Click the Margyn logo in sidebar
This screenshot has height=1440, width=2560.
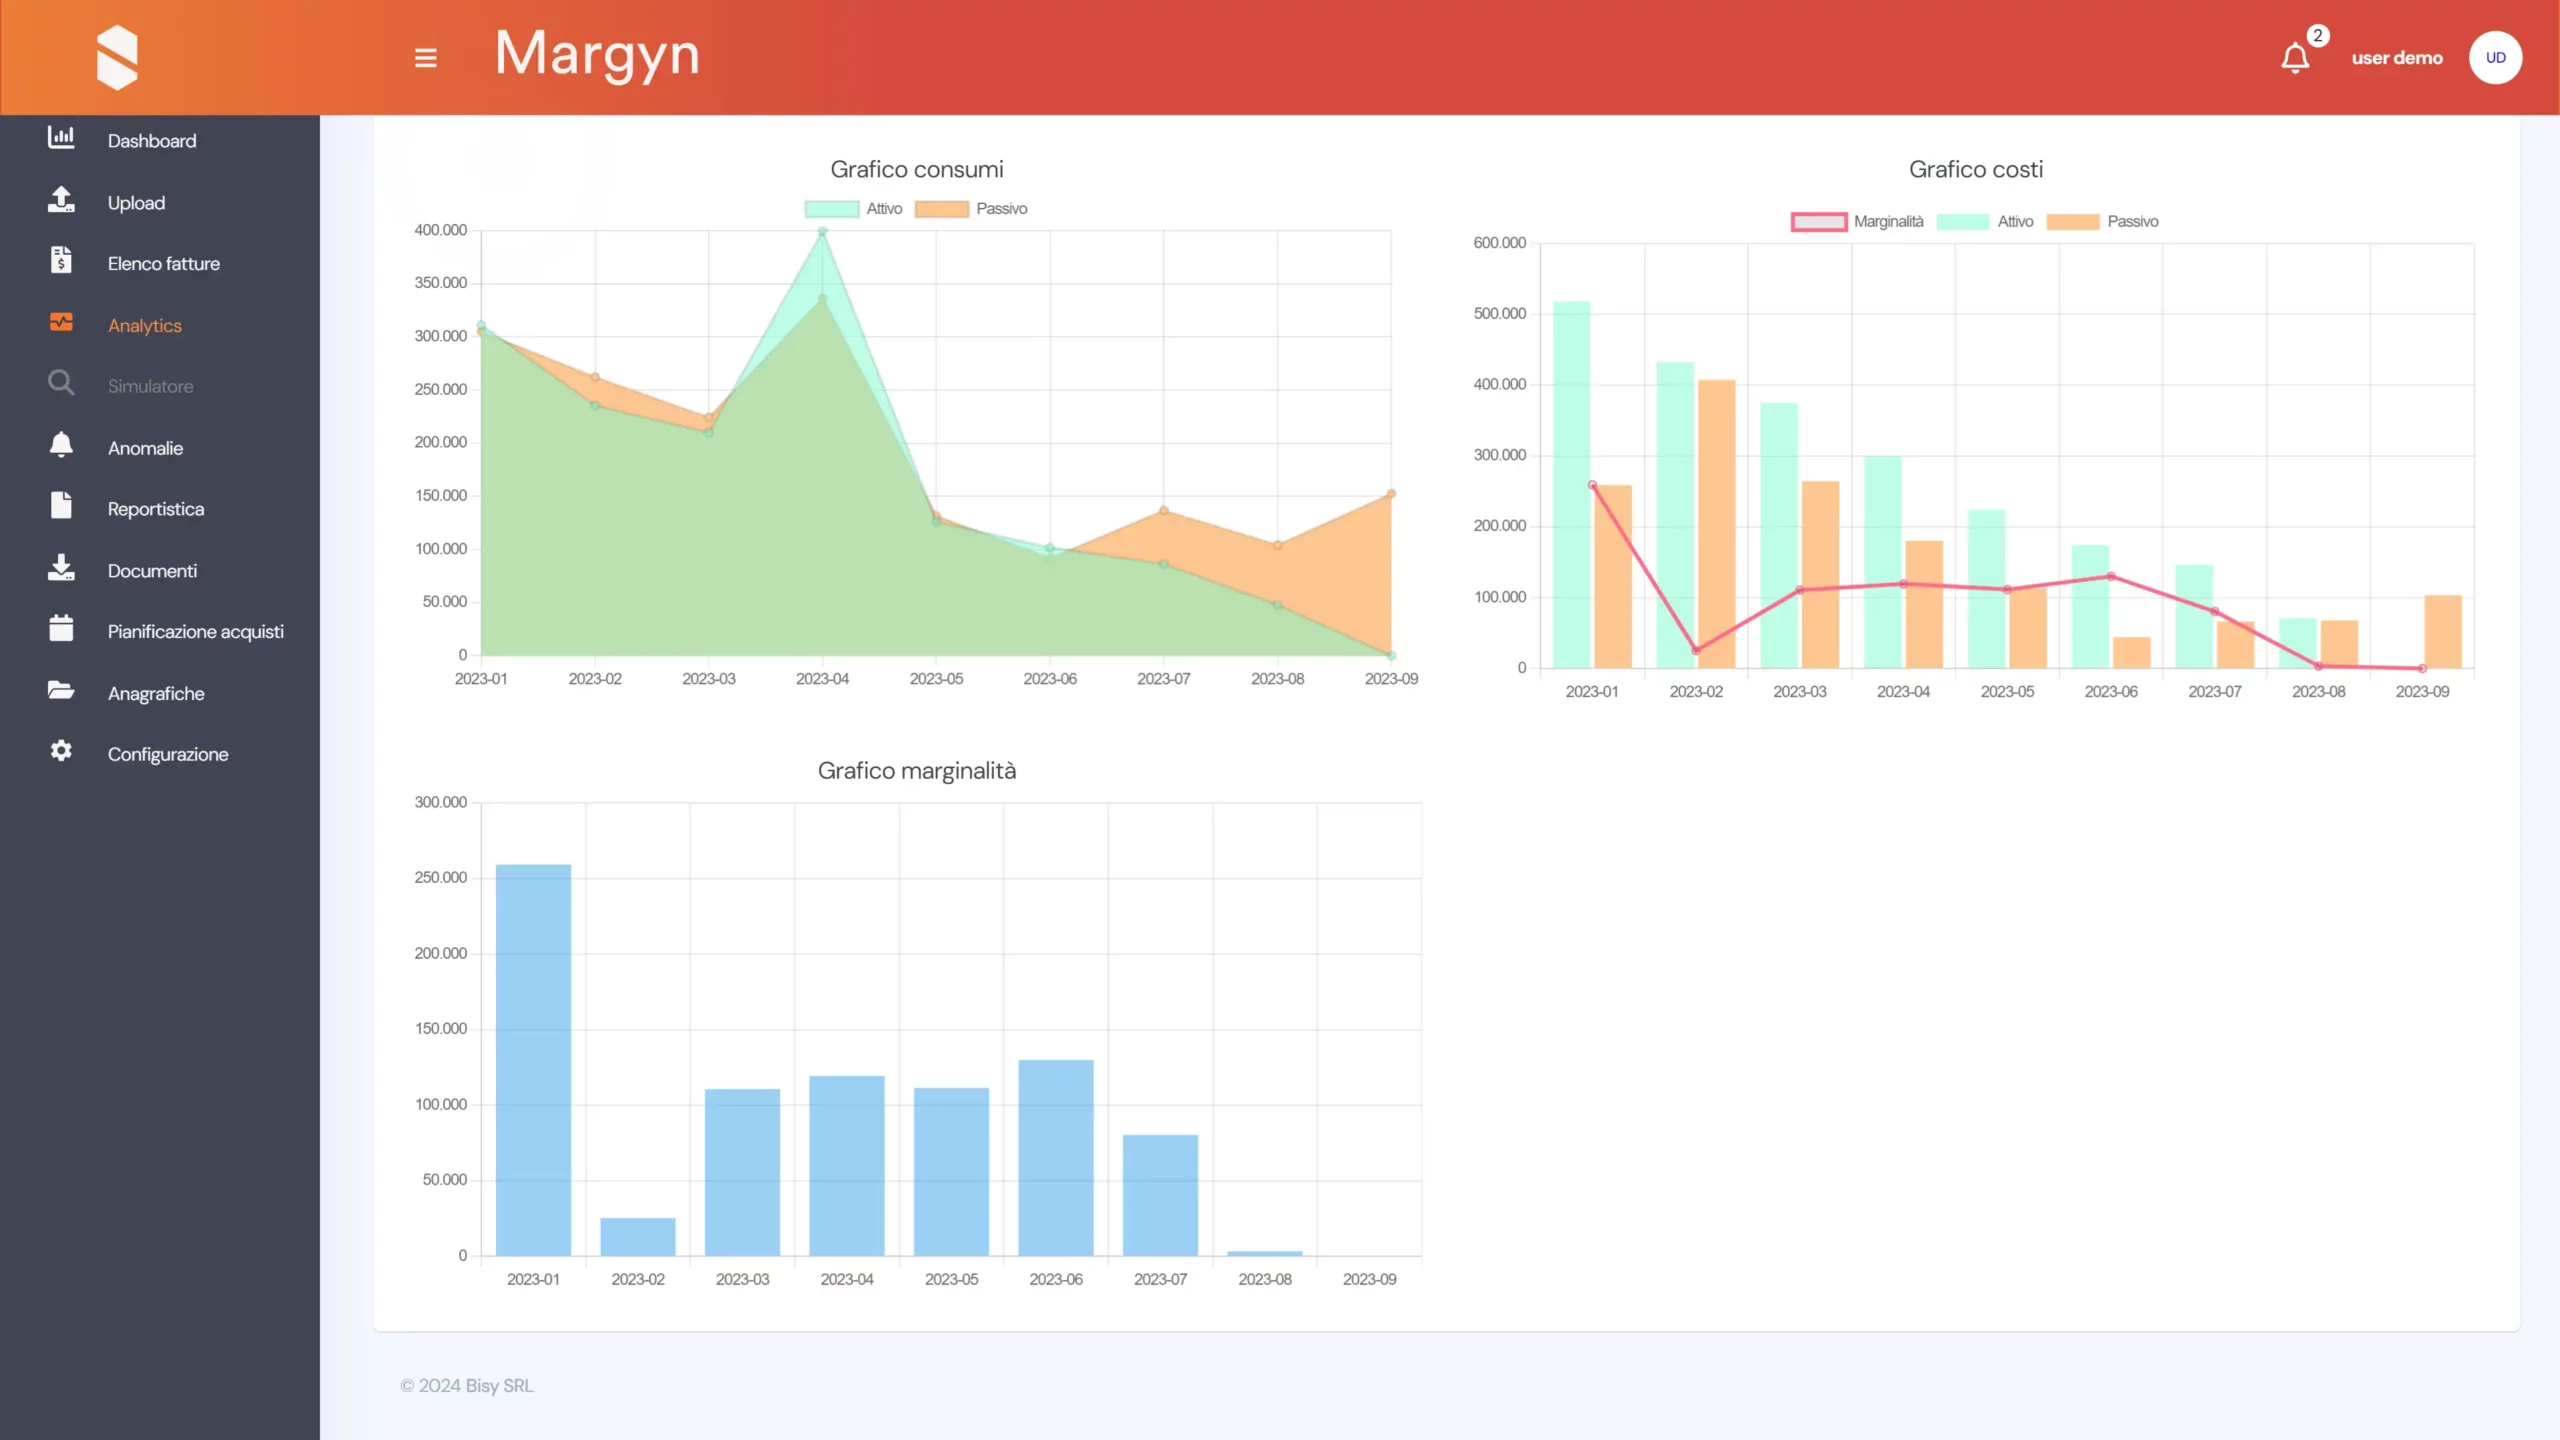[117, 57]
